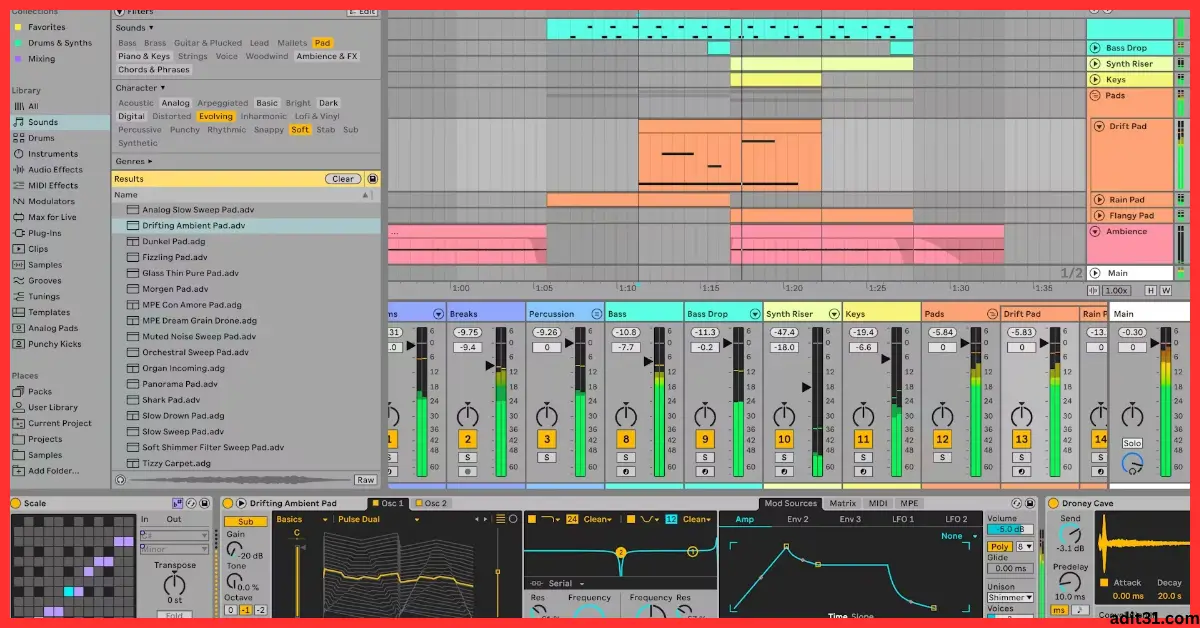Open the Matrix tab
Image resolution: width=1200 pixels, height=628 pixels.
point(843,503)
